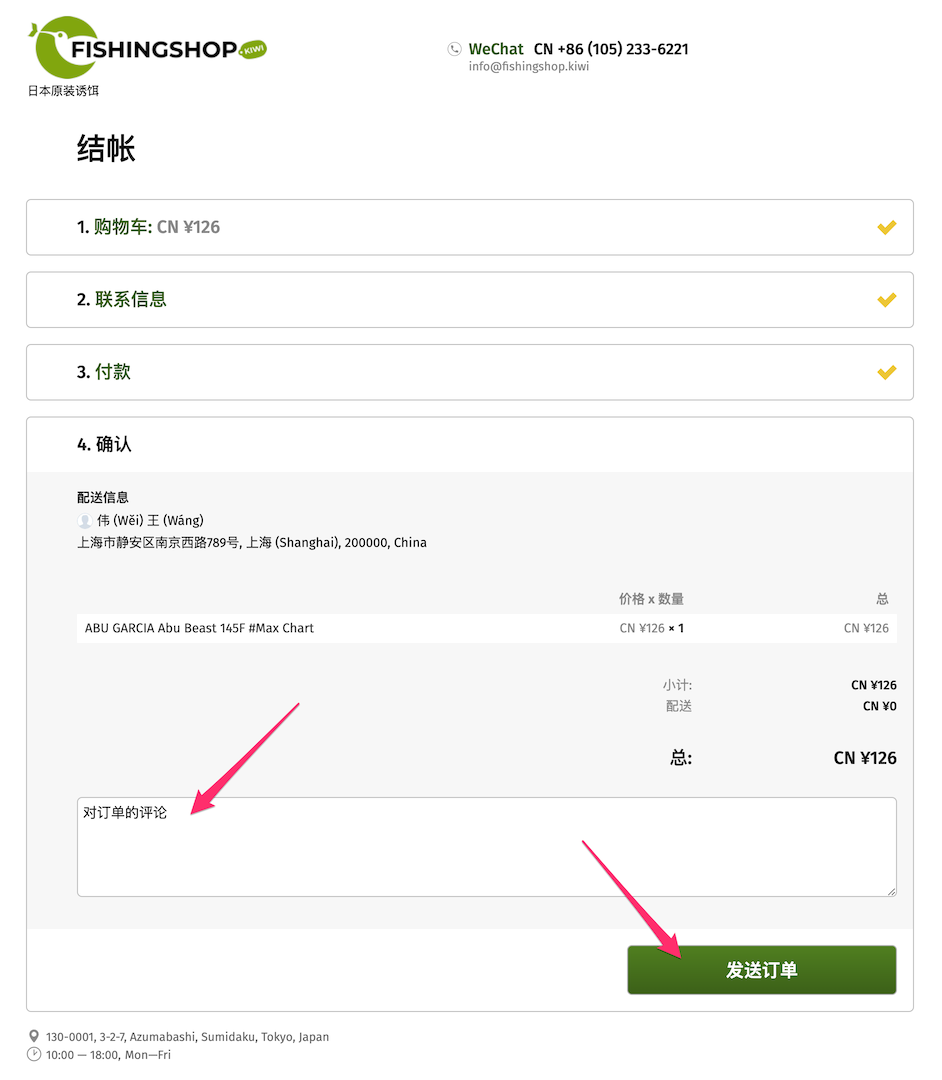
Task: Click the FishingShop kiwi logo
Action: (x=147, y=48)
